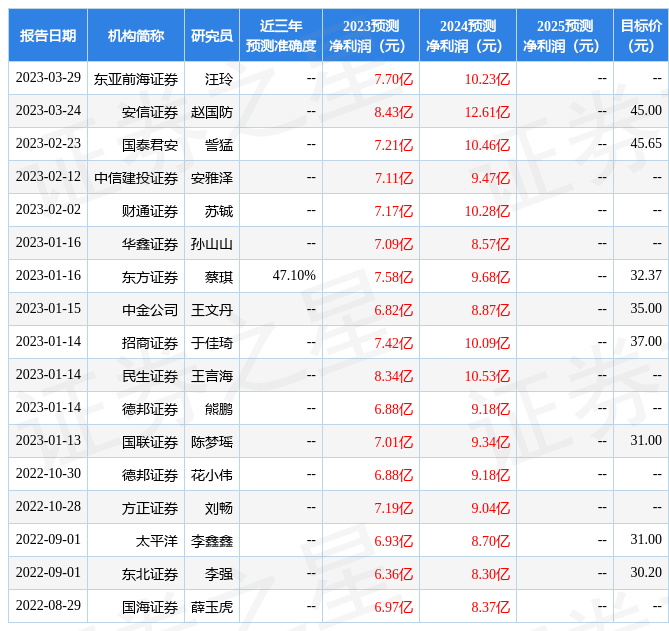Open the 中金公司 institution entry

point(150,309)
